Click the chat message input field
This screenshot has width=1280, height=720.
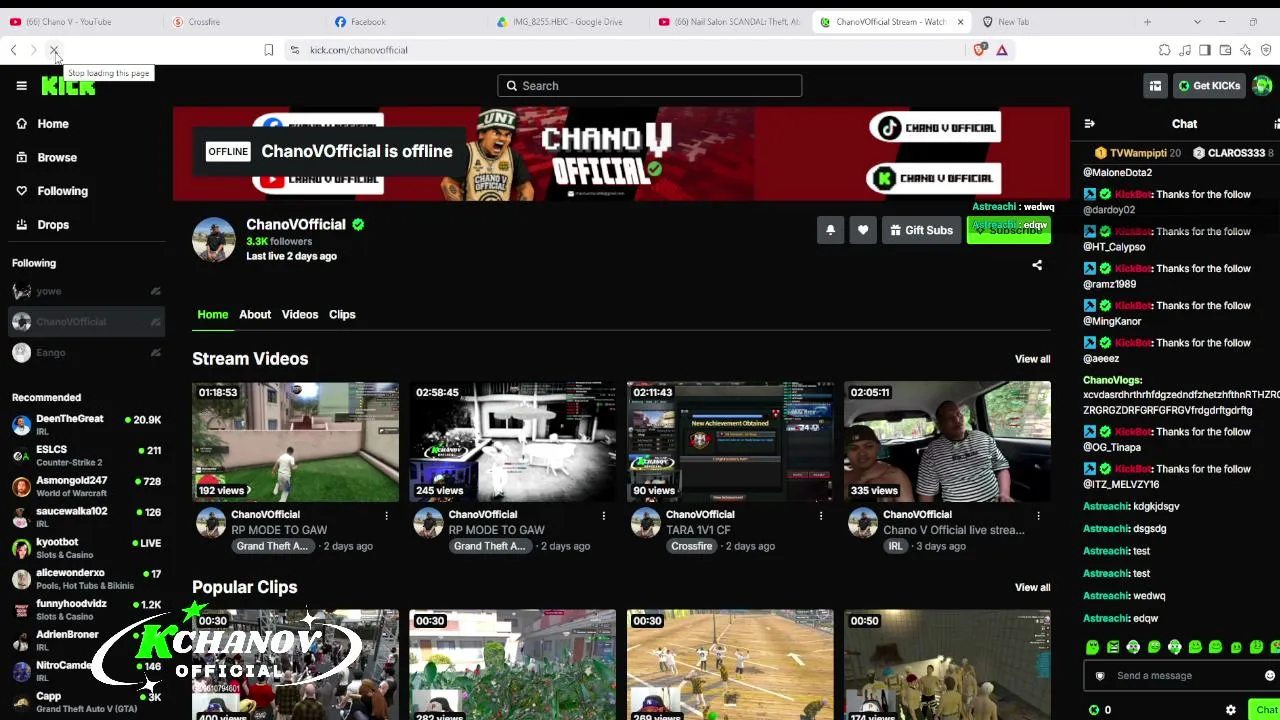coord(1182,676)
